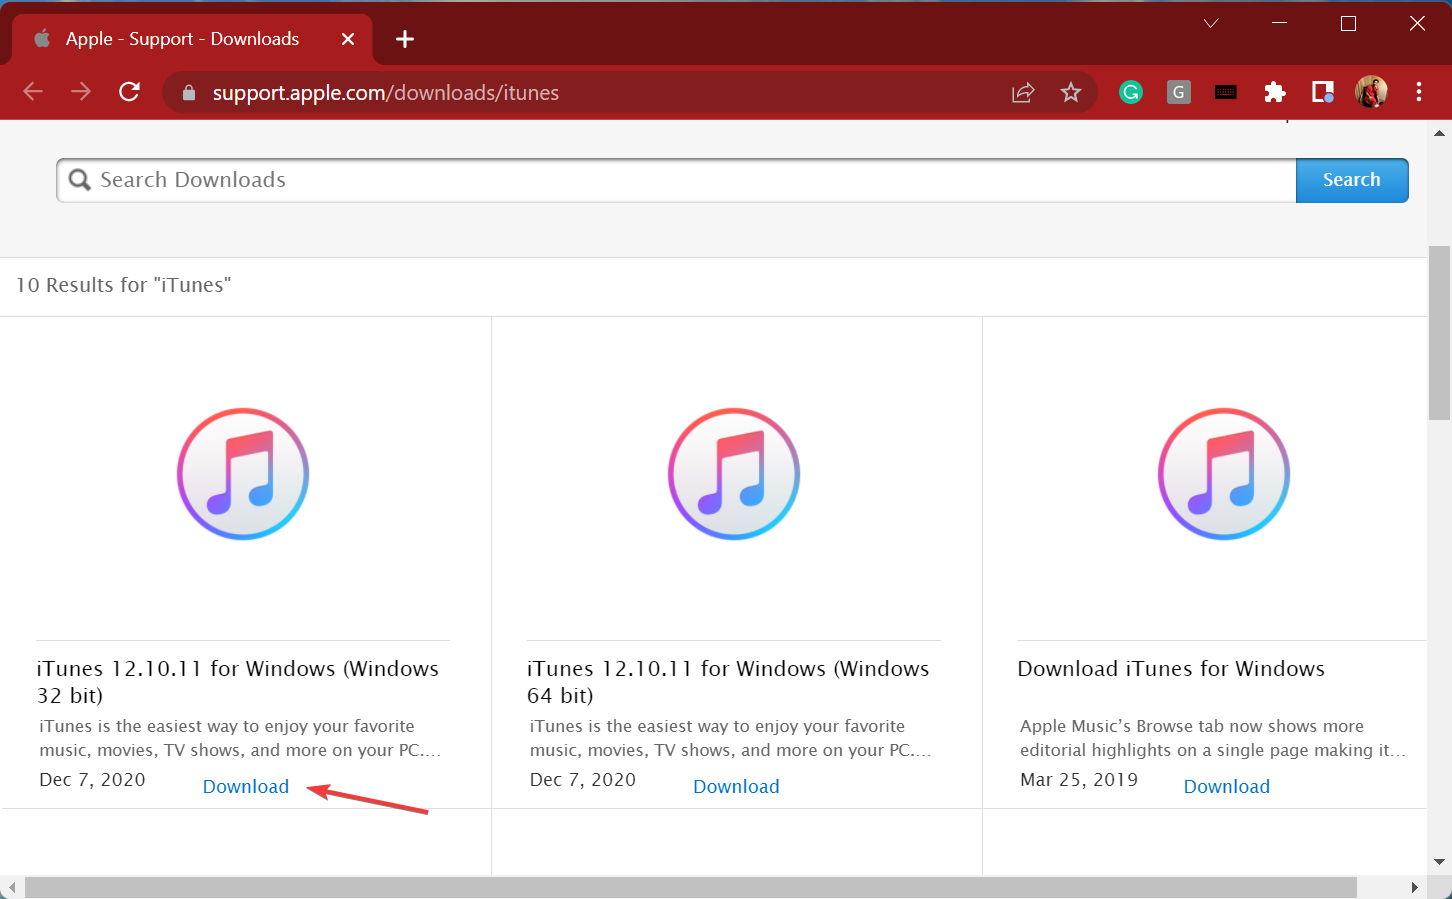Click the Chrome profile avatar
The width and height of the screenshot is (1452, 899).
click(1371, 91)
